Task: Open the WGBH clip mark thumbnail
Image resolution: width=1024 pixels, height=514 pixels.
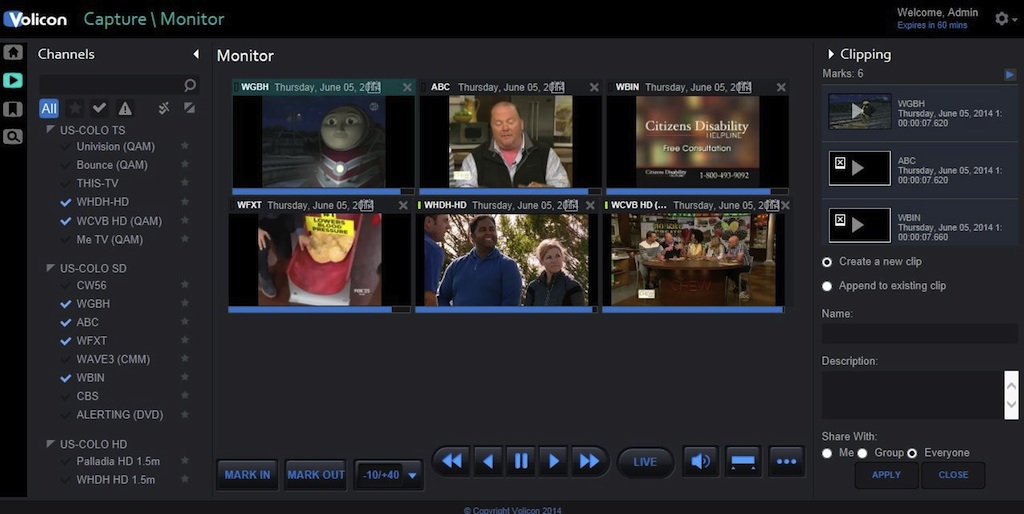Action: tap(859, 111)
